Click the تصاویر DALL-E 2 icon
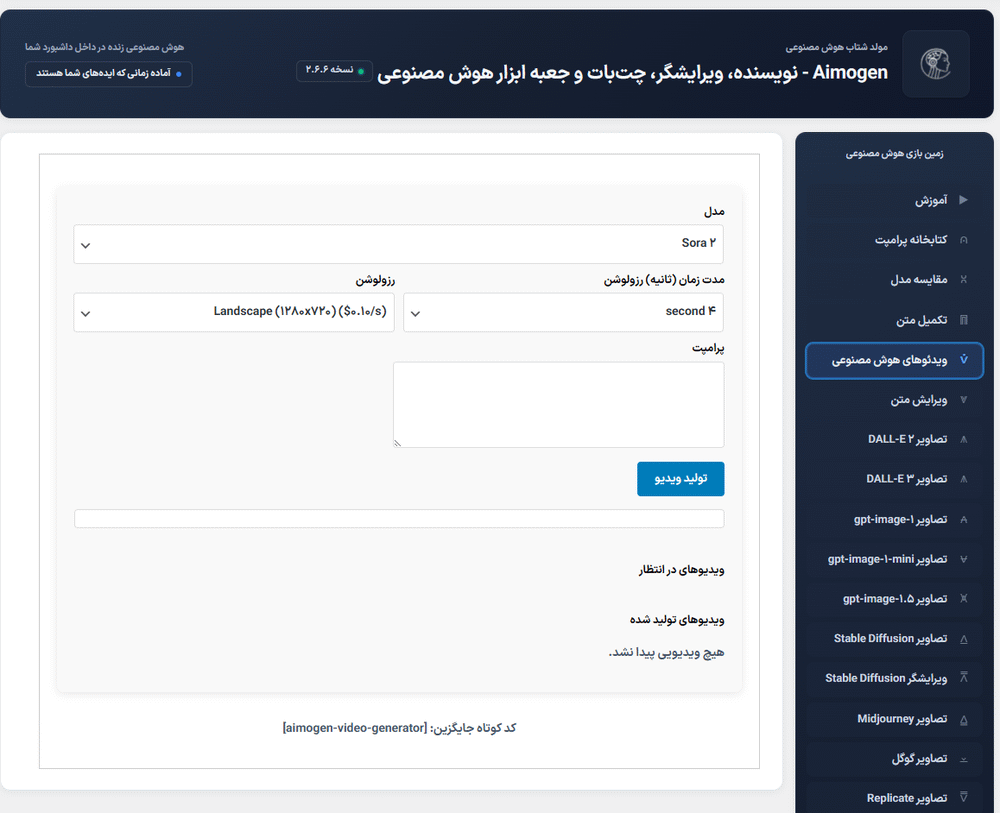 point(965,439)
